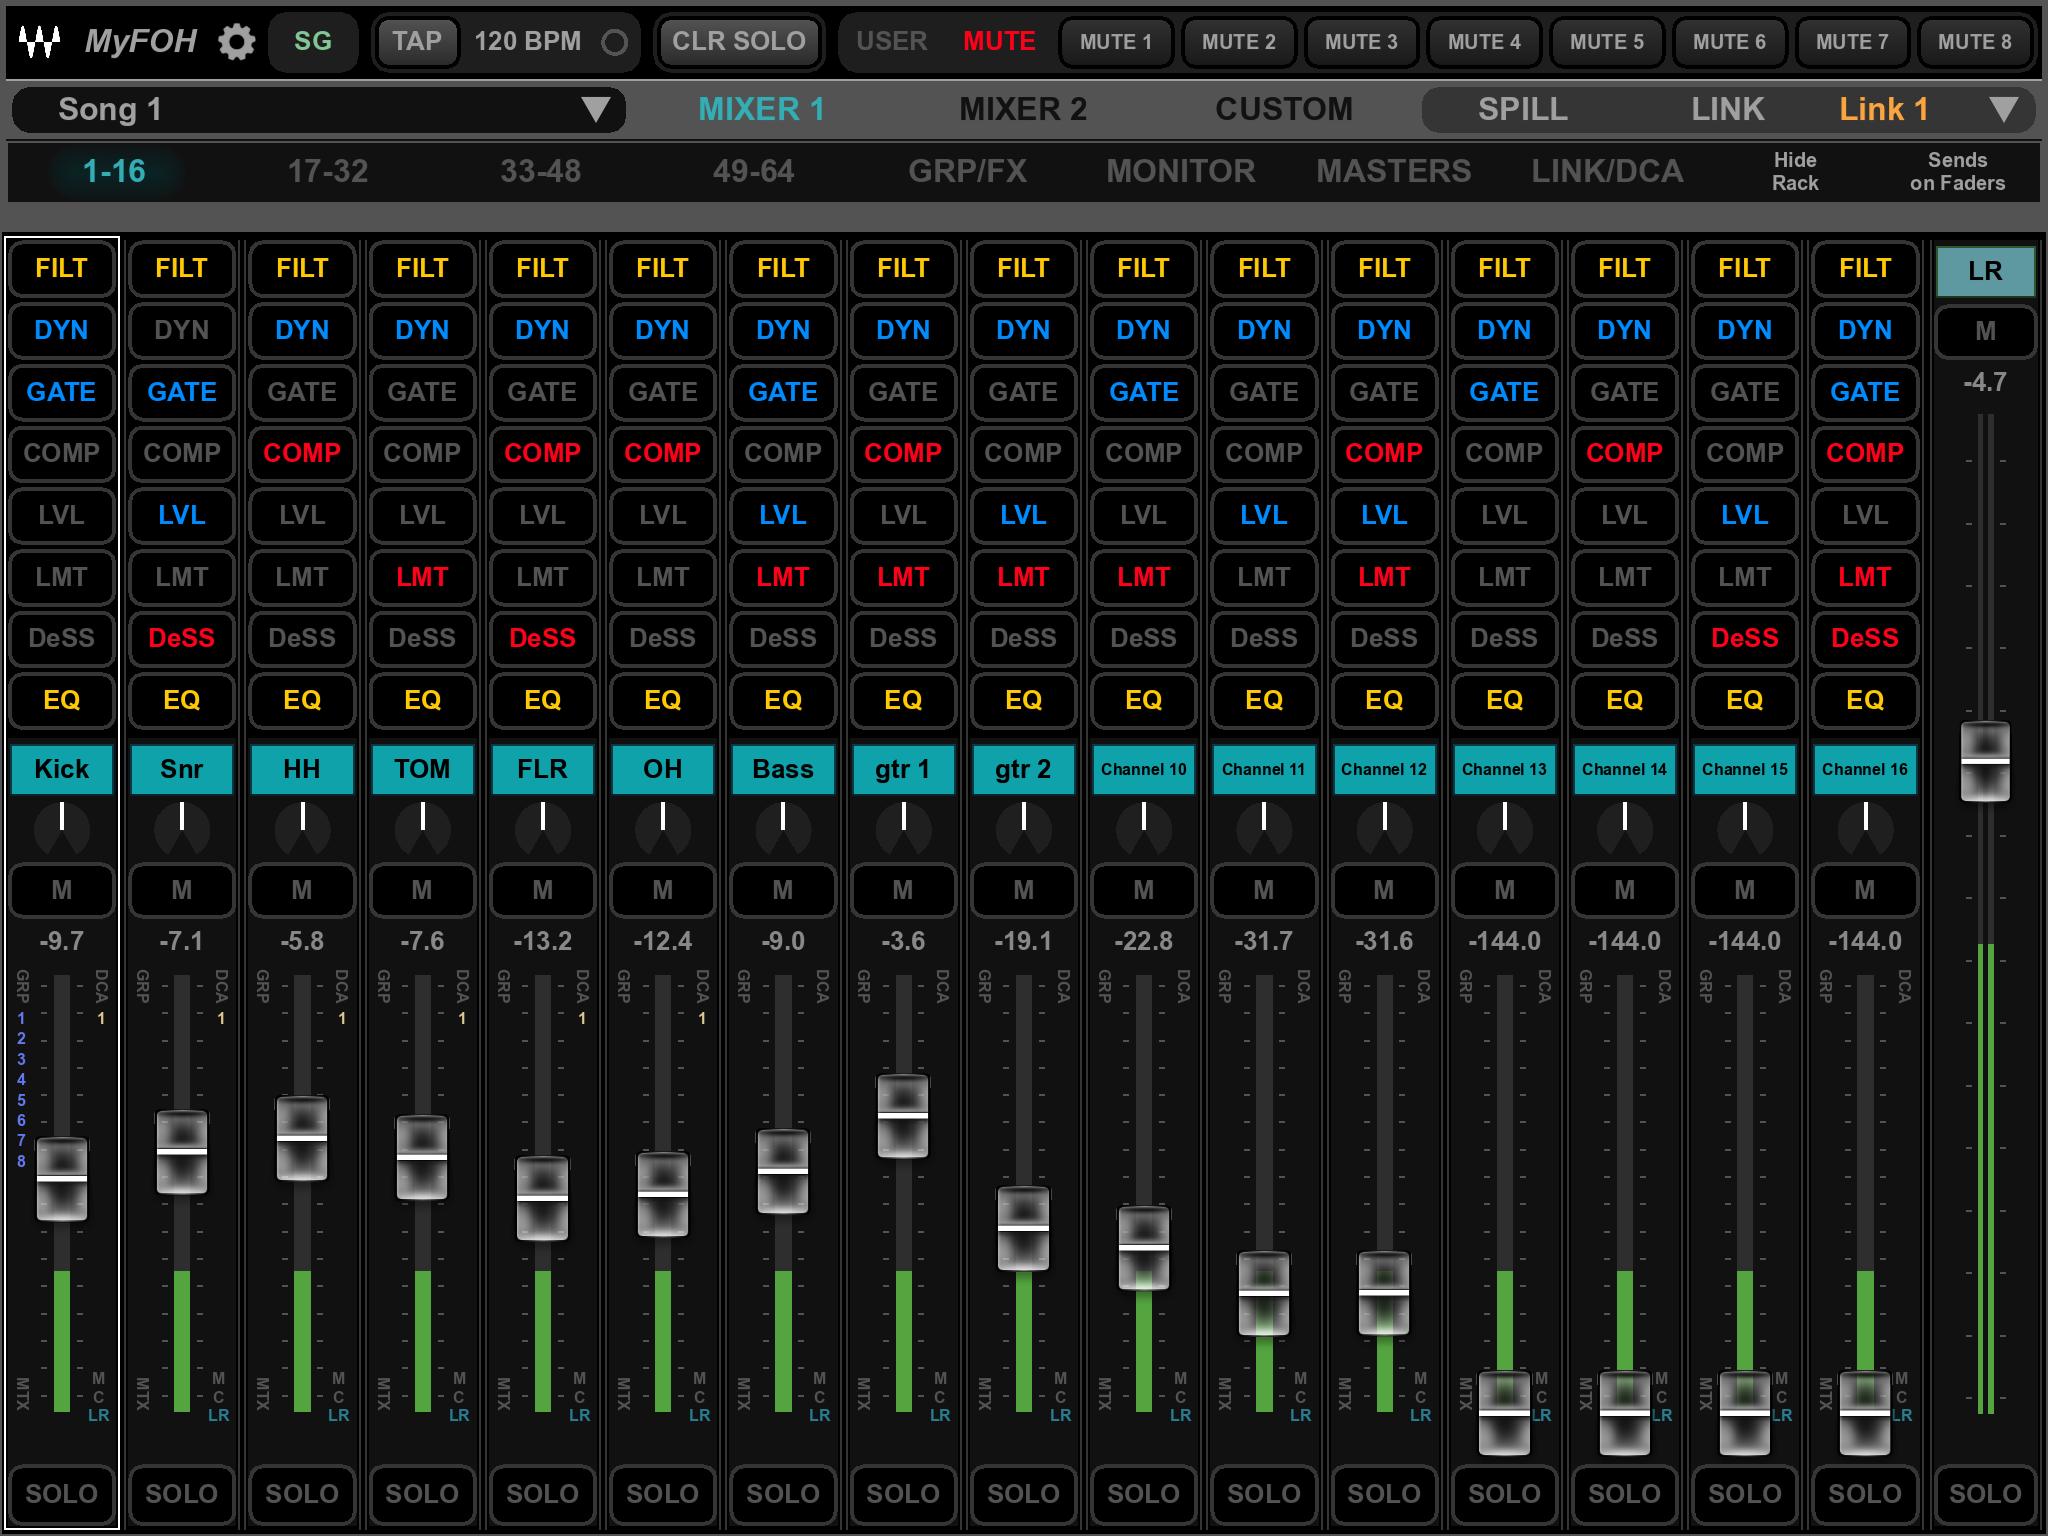Screen dimensions: 2048x1536
Task: Select the 17-32 channel layer tab
Action: click(328, 171)
